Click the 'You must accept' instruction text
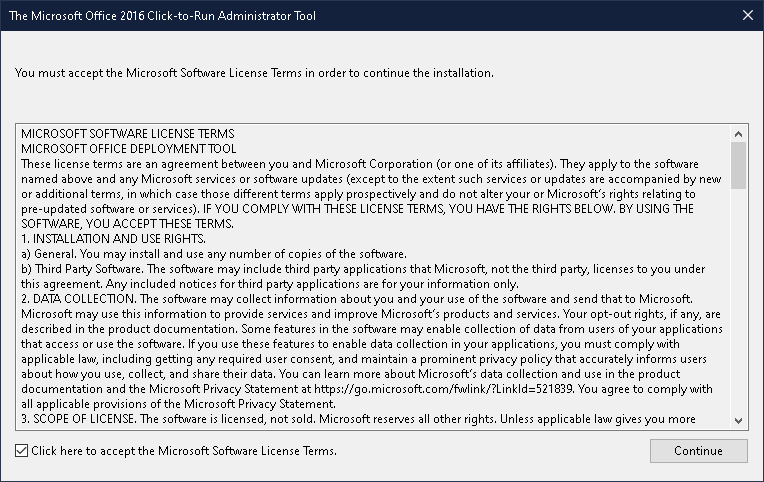The image size is (764, 482). tap(254, 73)
